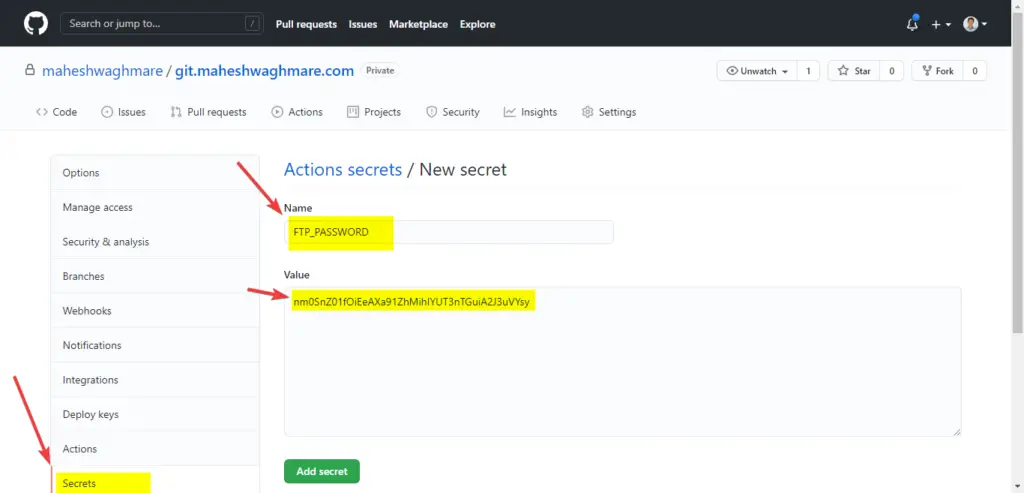This screenshot has height=493, width=1024.
Task: Focus the Search or jump to field
Action: [162, 24]
